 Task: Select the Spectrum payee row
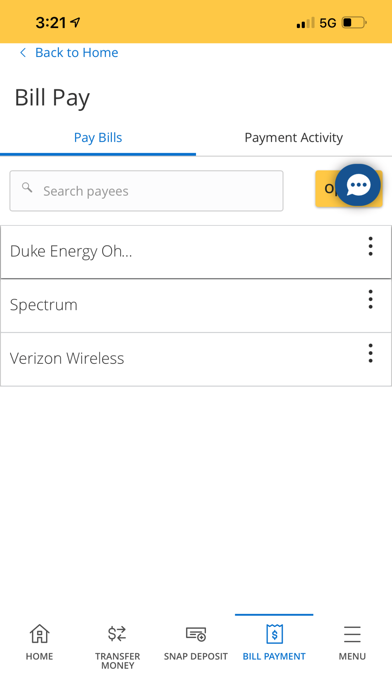click(x=196, y=305)
